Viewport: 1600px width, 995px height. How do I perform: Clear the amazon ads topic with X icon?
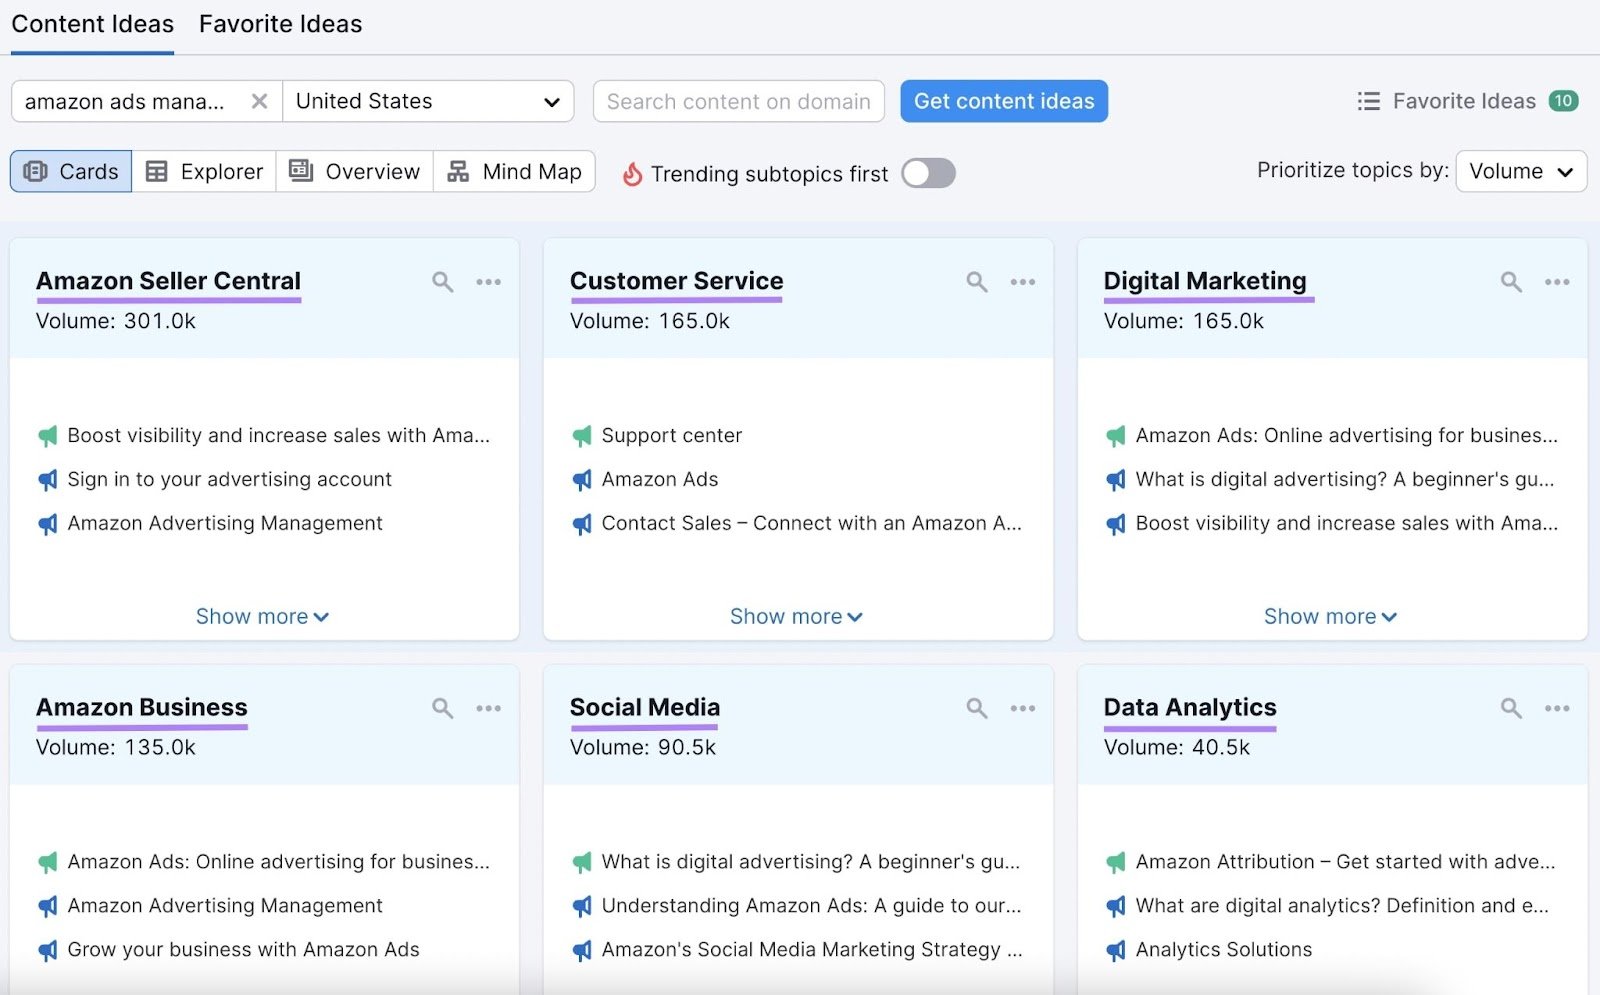point(259,101)
